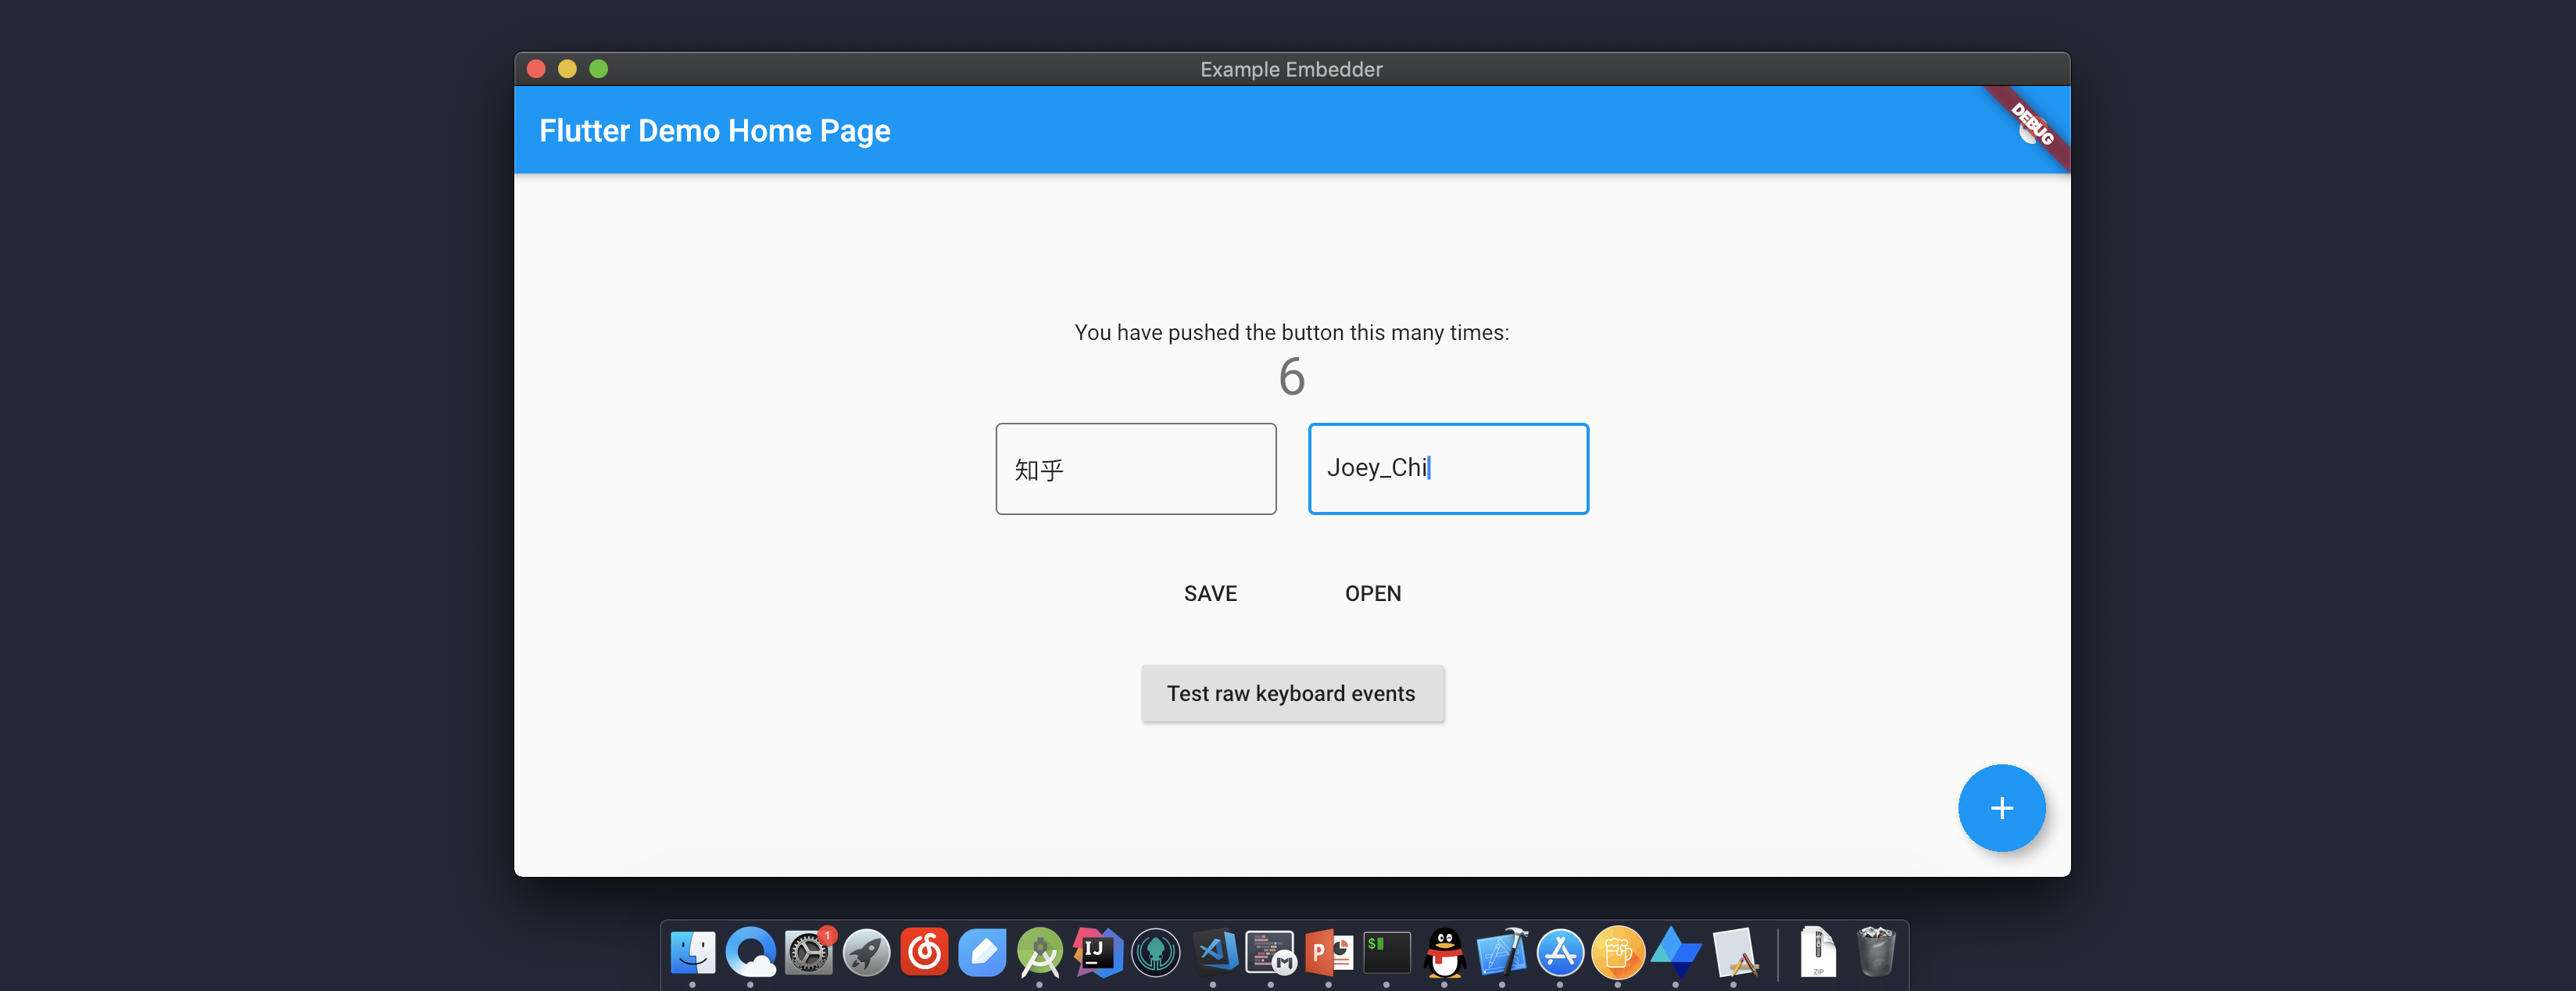2576x991 pixels.
Task: Click the text field containing Joey_Chi
Action: pyautogui.click(x=1447, y=468)
